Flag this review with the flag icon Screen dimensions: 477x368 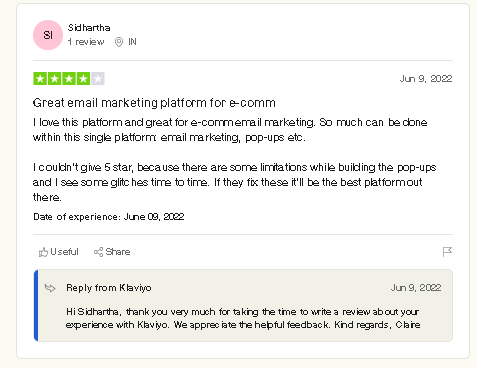pos(447,252)
